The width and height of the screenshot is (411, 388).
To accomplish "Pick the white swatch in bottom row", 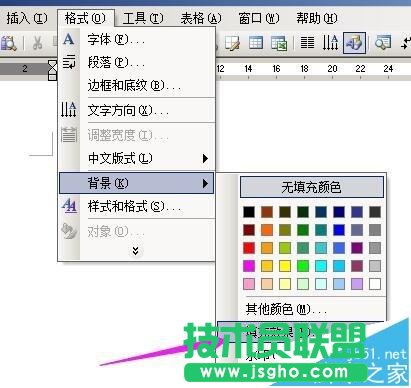I will (375, 284).
